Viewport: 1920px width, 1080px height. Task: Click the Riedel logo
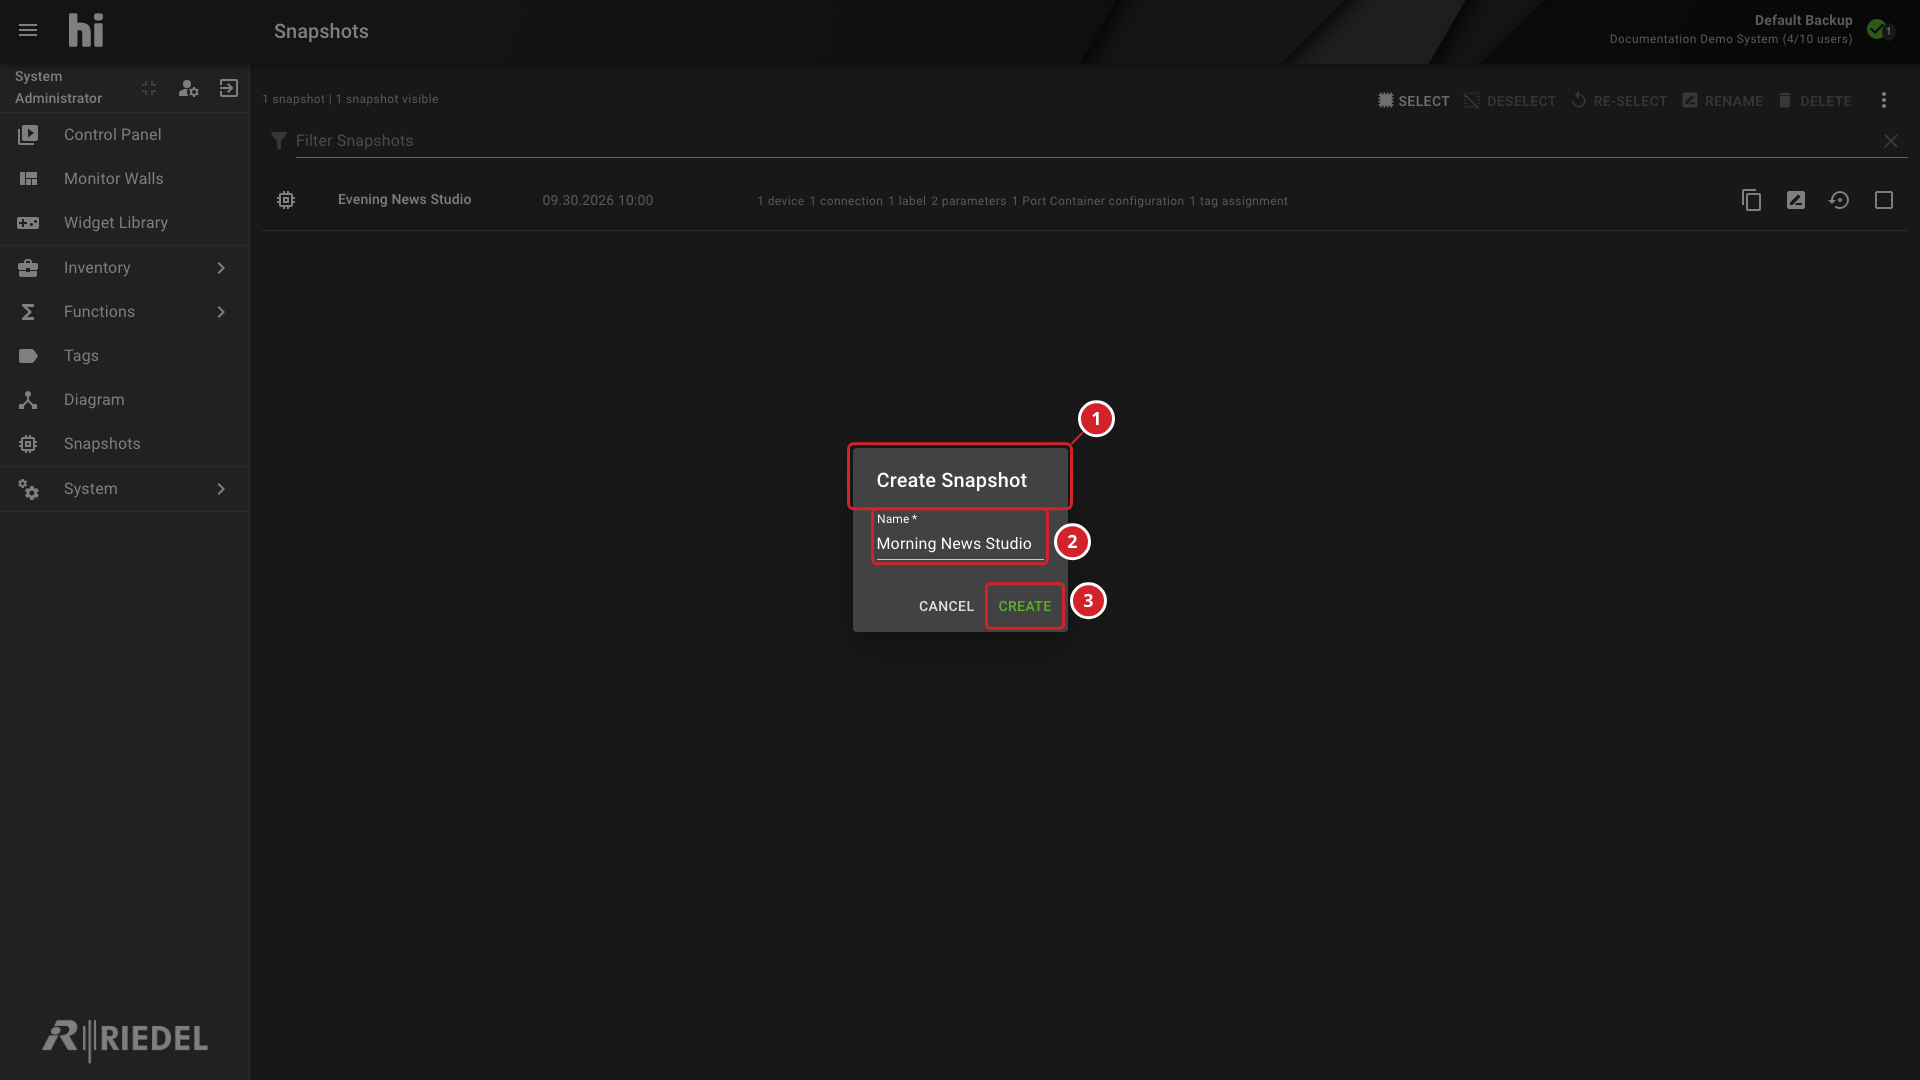pos(125,1039)
